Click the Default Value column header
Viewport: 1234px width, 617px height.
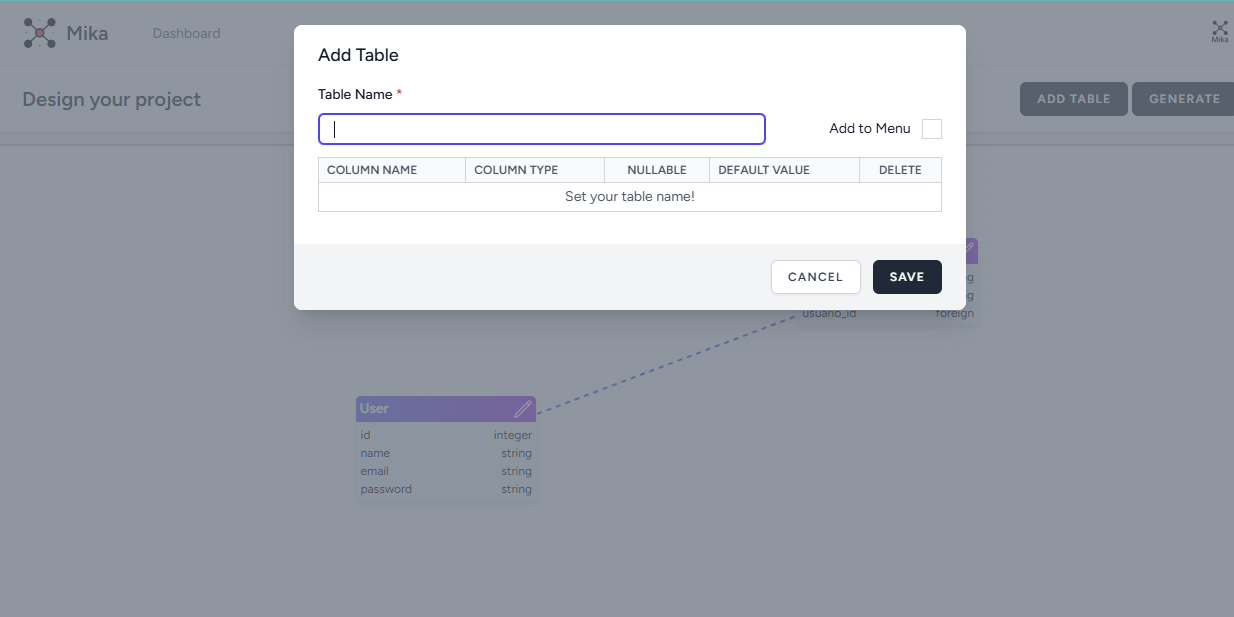(783, 170)
